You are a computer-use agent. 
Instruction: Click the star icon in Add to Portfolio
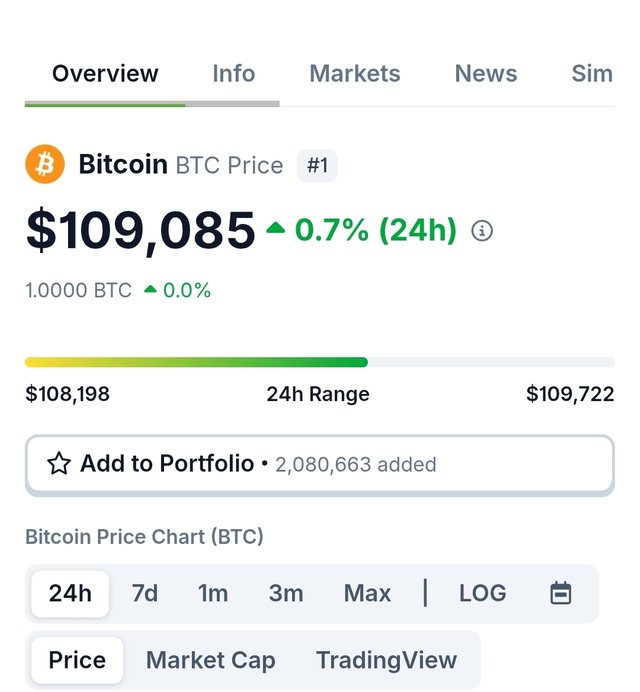tap(59, 463)
